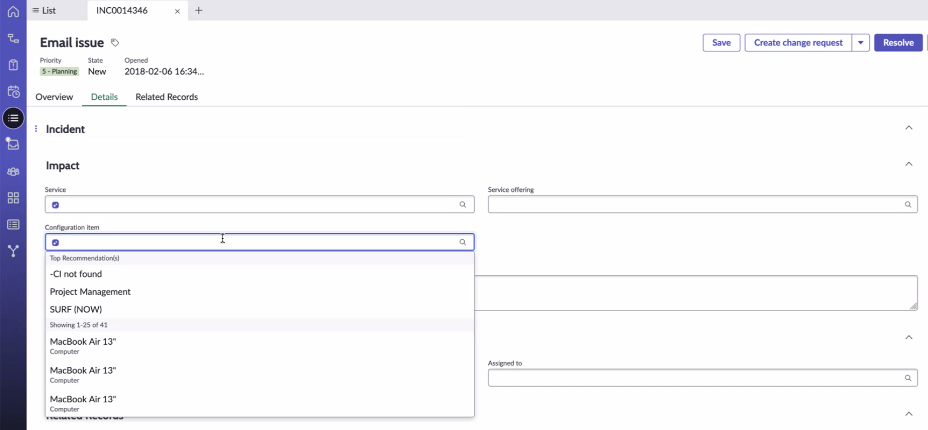
Task: Choose "Project Management" from recommendations
Action: point(259,292)
